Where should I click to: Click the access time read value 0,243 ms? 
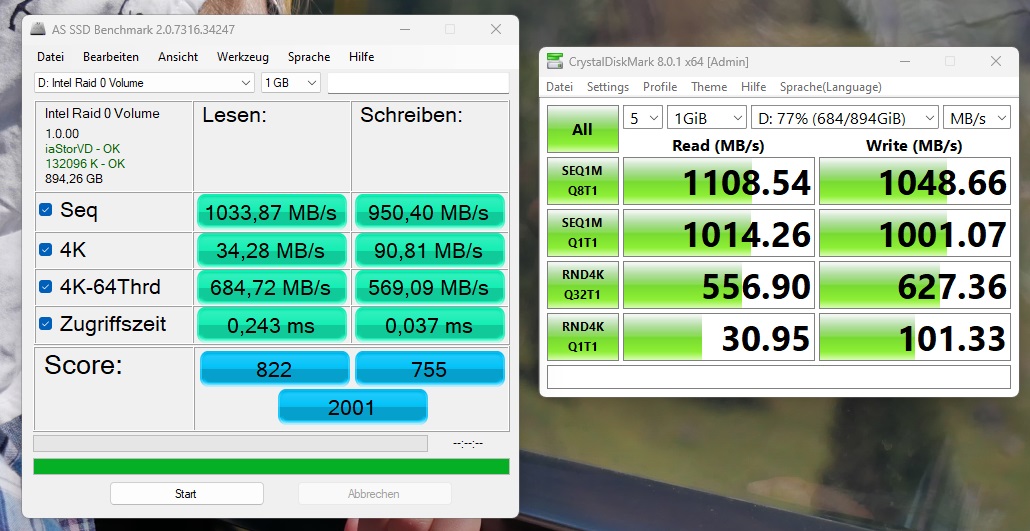(x=271, y=325)
